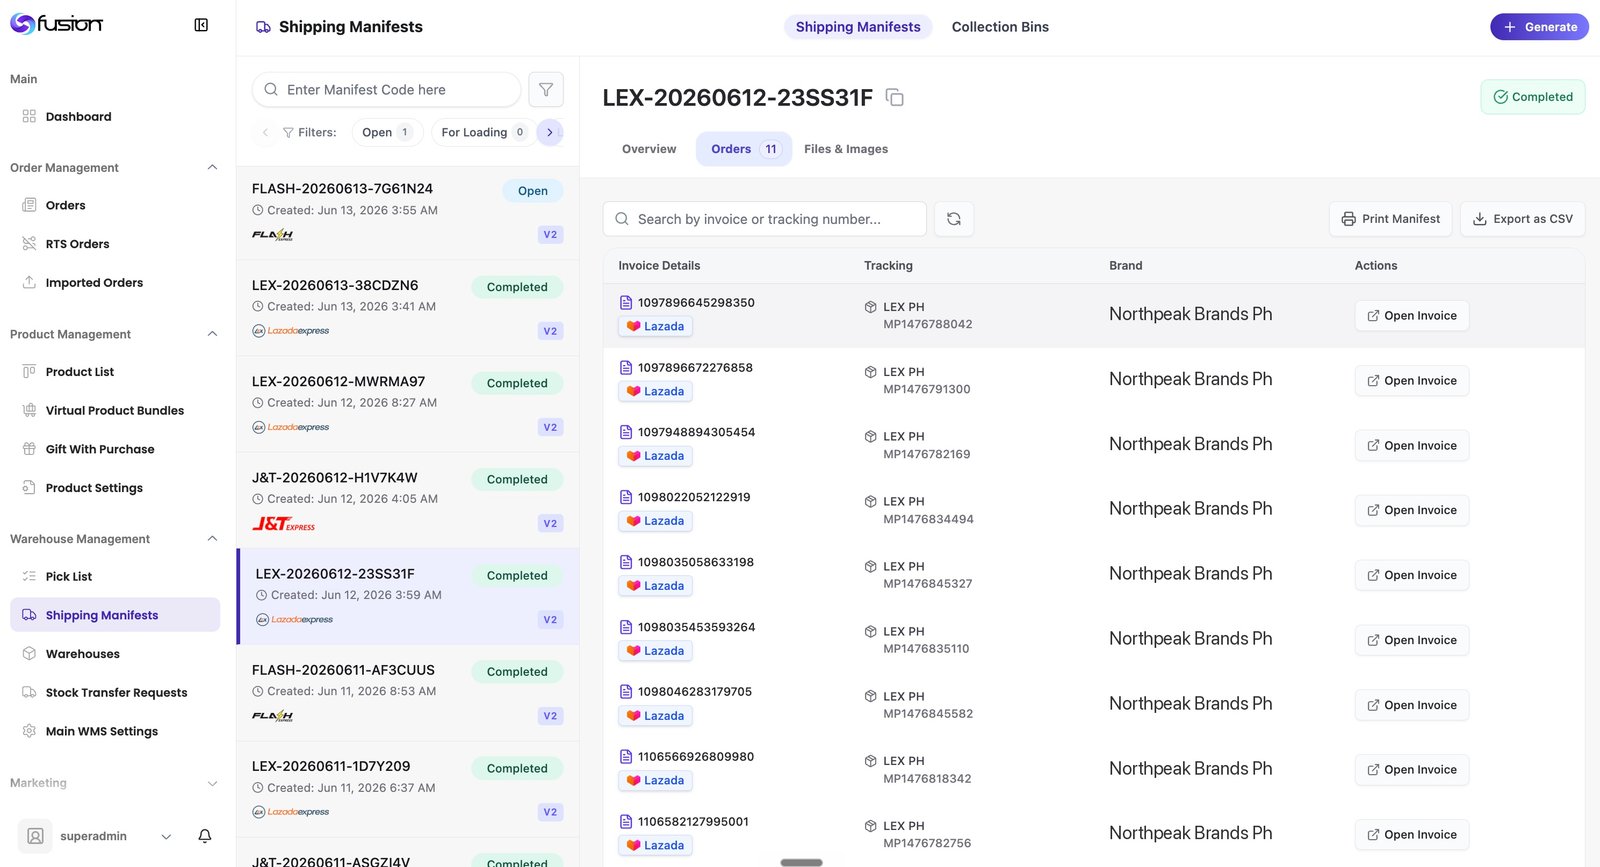
Task: Select the Shipping Manifests top tab
Action: [858, 27]
